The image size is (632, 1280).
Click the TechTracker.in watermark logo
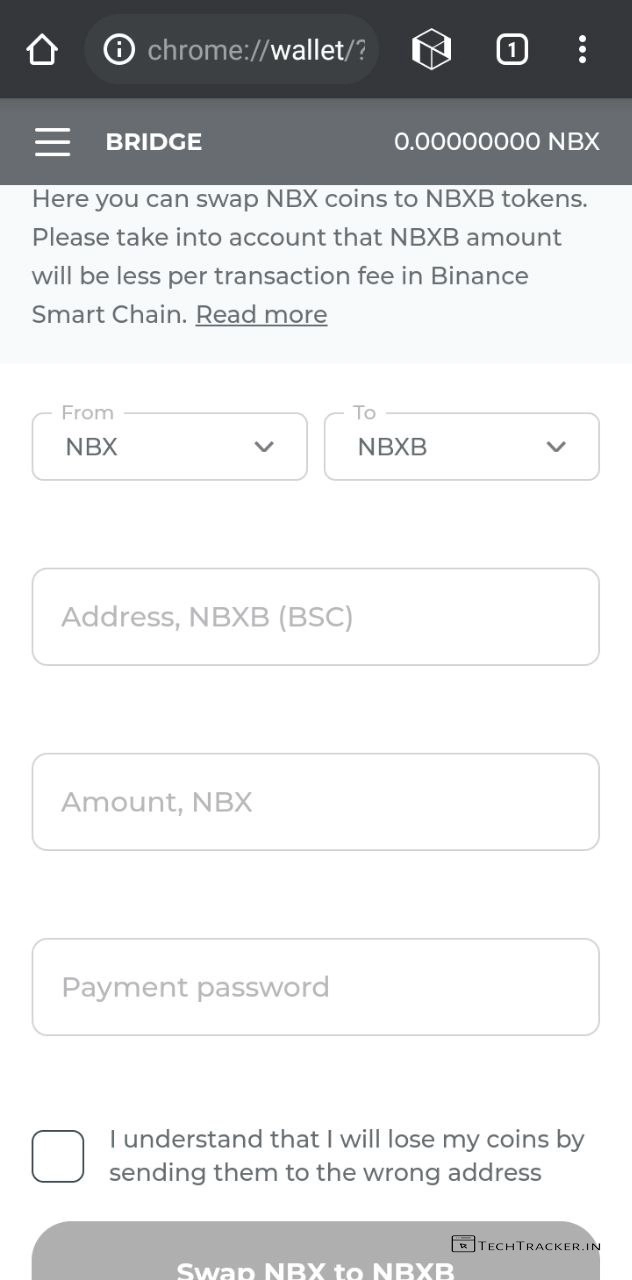click(526, 1245)
